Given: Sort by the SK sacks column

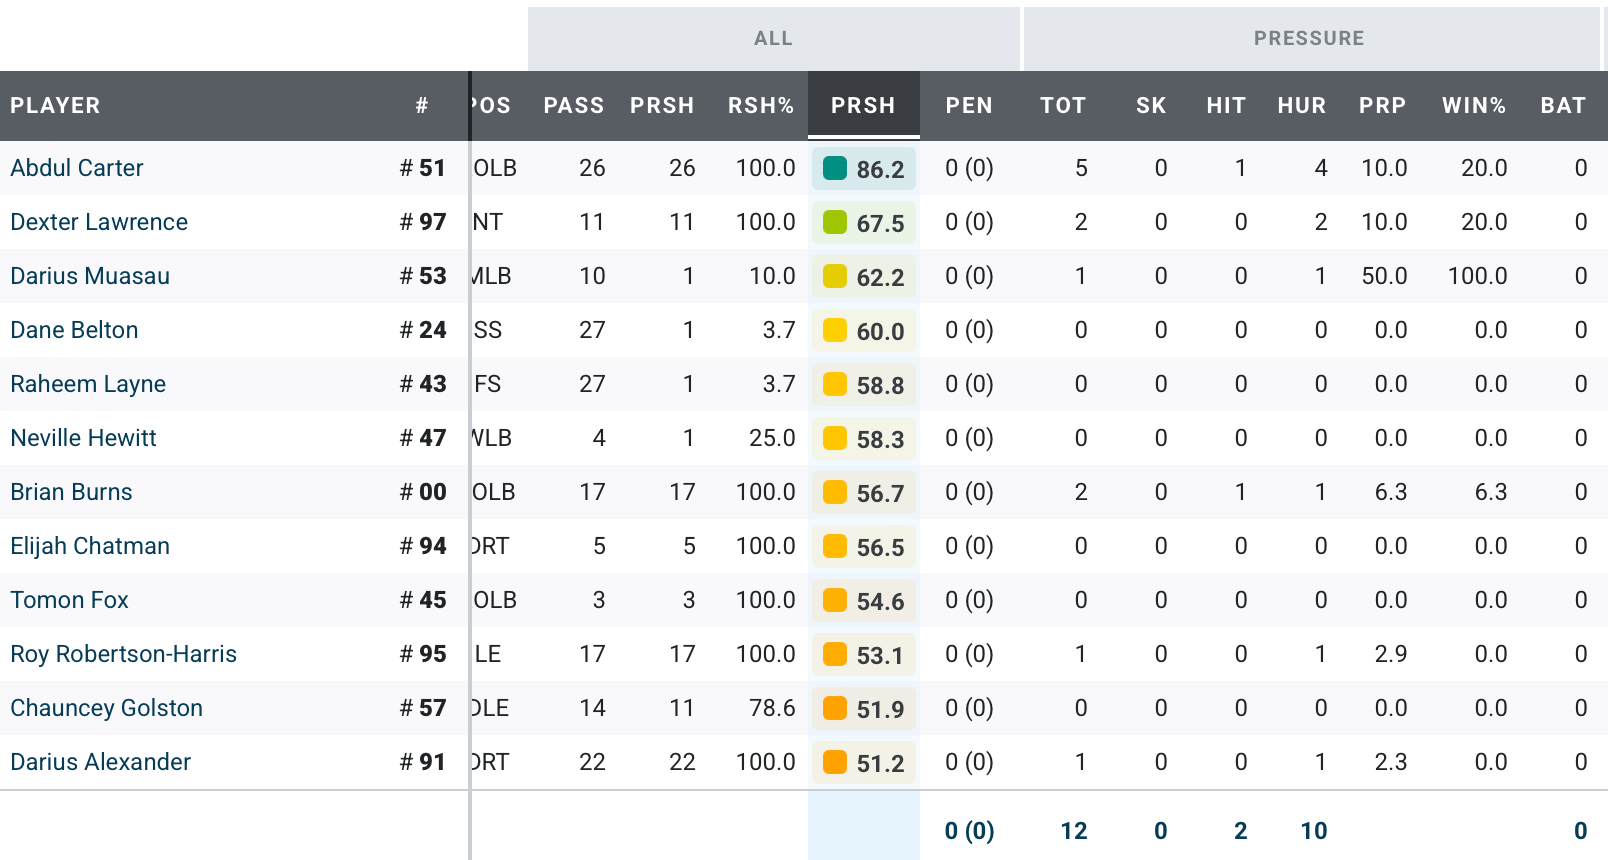Looking at the screenshot, I should click(x=1151, y=105).
